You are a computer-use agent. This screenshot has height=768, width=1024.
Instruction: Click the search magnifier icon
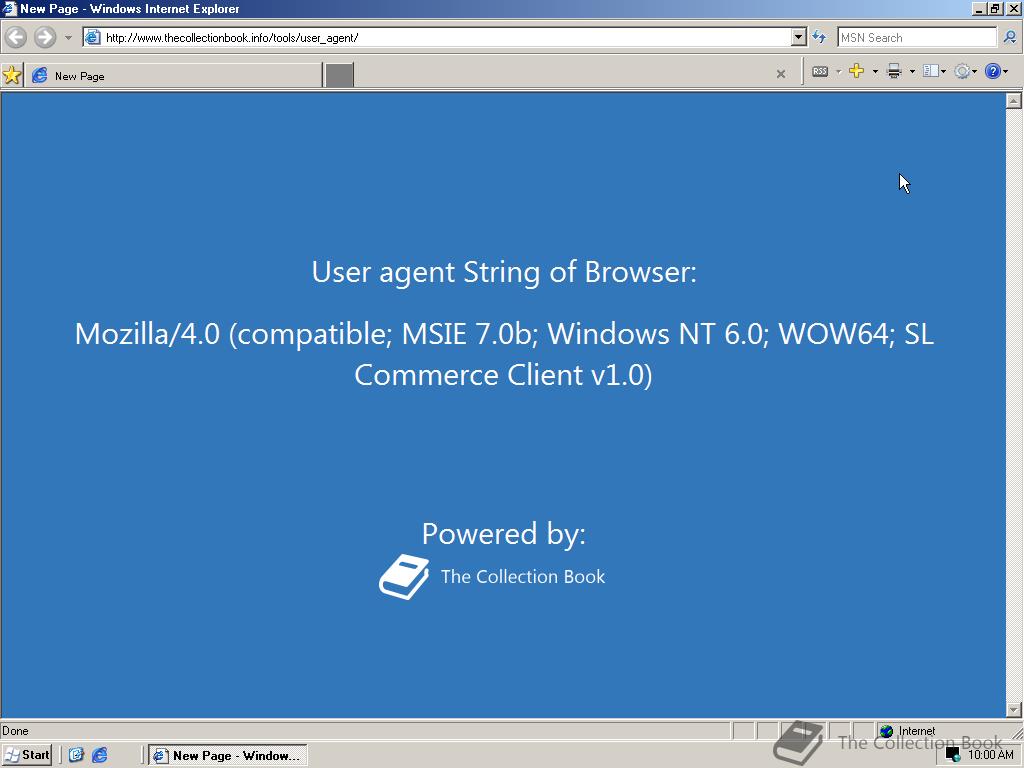(1010, 37)
